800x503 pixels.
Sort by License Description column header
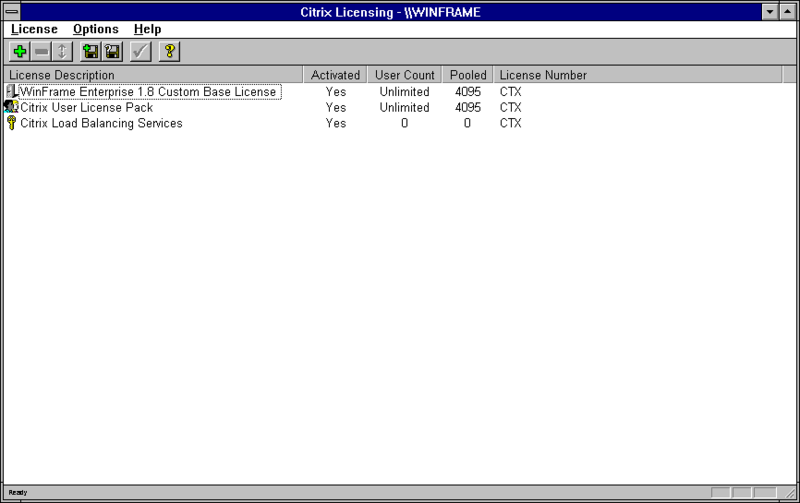coord(154,75)
